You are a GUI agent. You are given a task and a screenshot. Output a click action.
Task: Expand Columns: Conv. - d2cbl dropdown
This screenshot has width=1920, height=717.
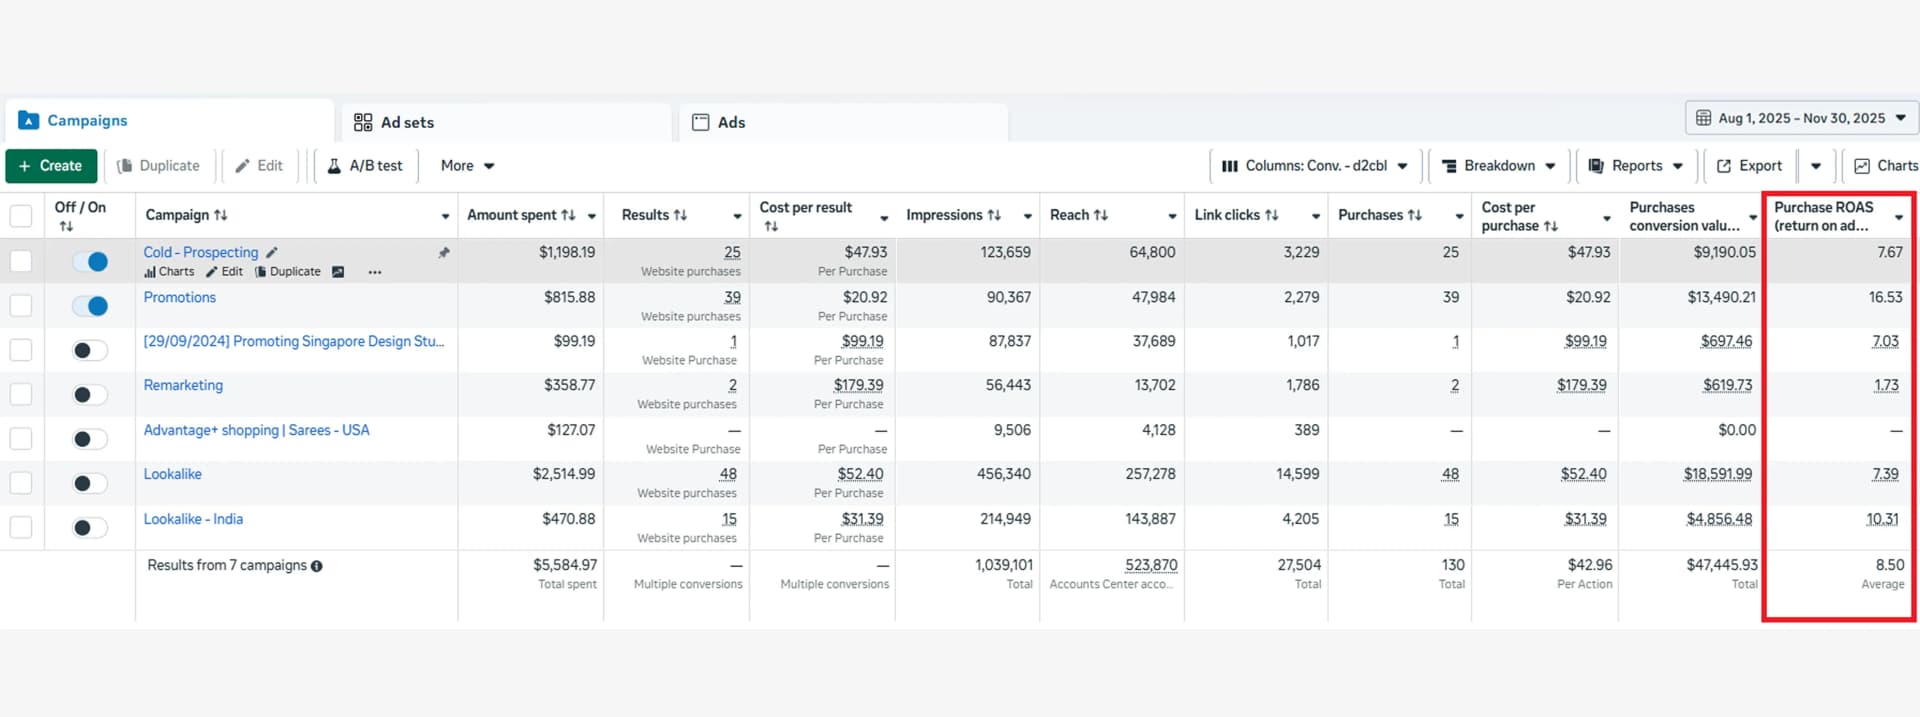(x=1314, y=166)
